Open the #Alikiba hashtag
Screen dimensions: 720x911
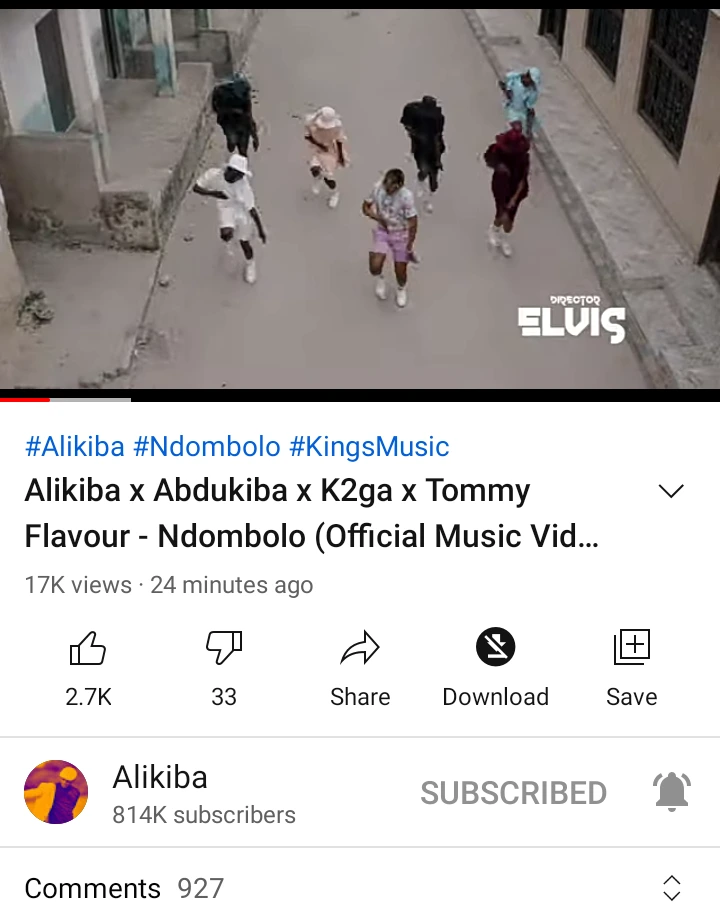point(75,447)
